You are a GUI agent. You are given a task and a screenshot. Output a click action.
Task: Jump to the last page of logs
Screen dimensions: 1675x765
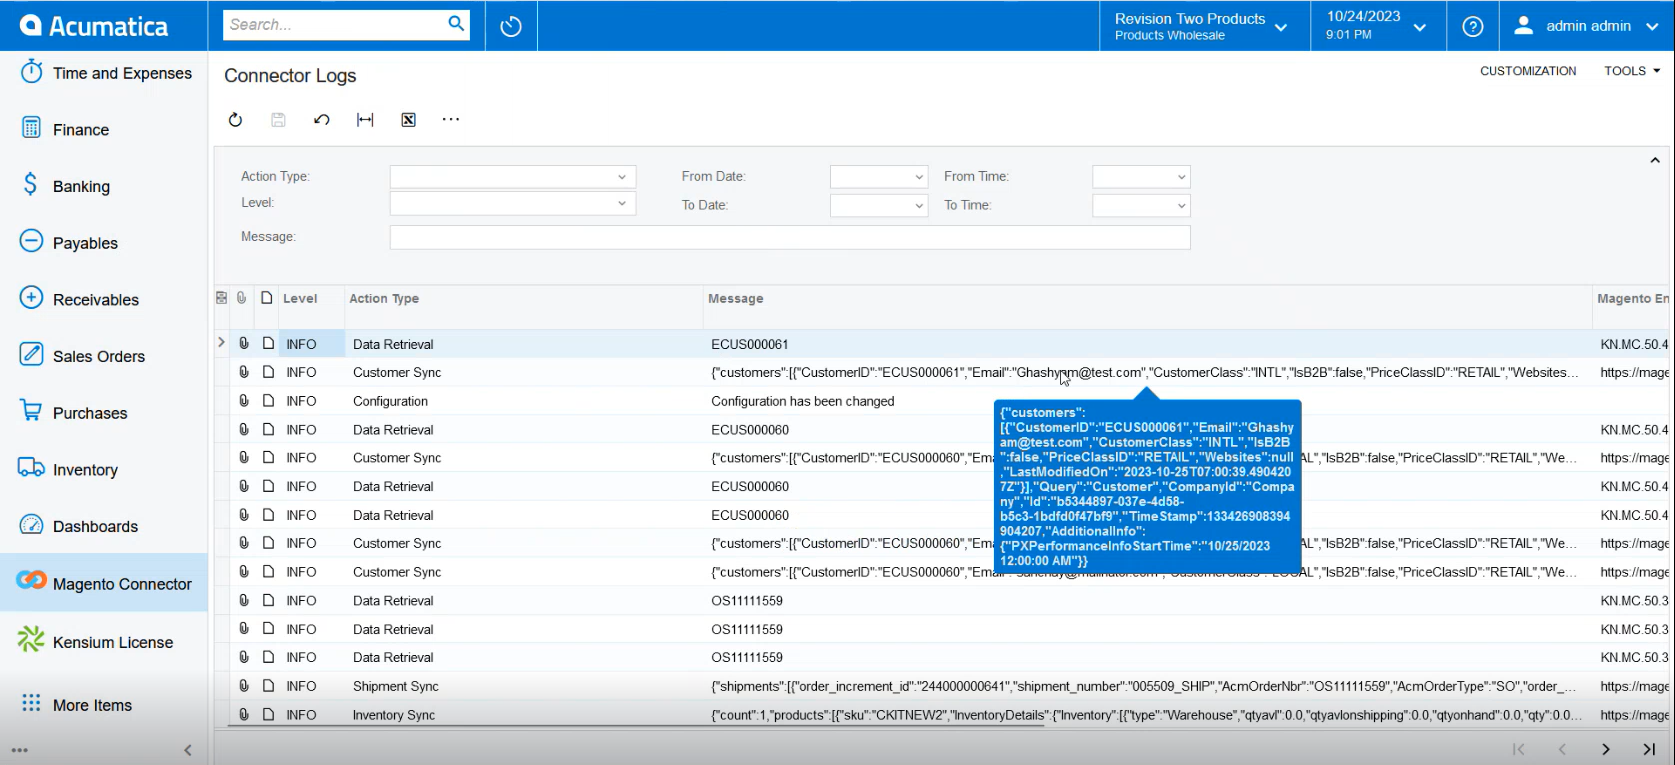tap(1649, 749)
